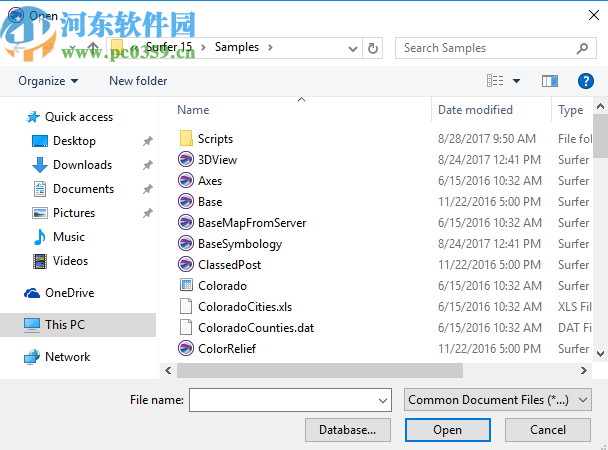Select the ColoradoCounties.dat file name

pos(256,328)
